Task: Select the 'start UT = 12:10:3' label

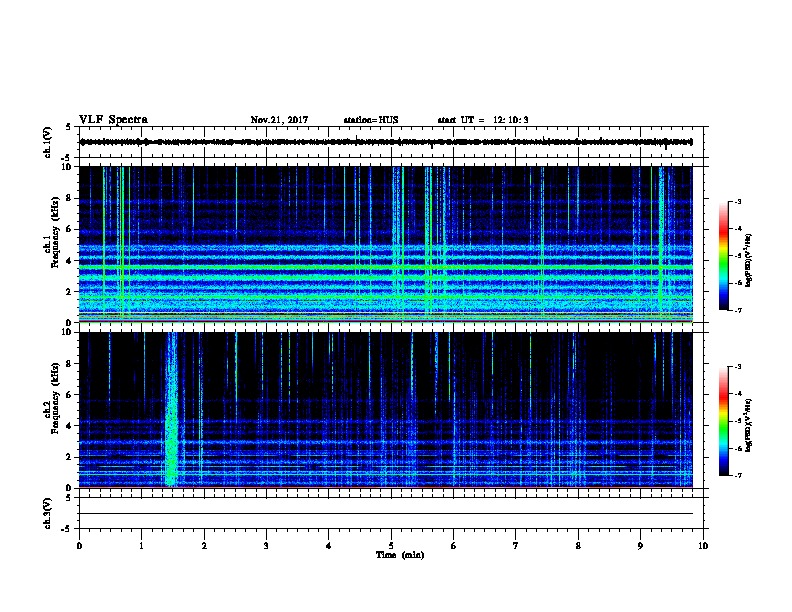Action: coord(483,120)
